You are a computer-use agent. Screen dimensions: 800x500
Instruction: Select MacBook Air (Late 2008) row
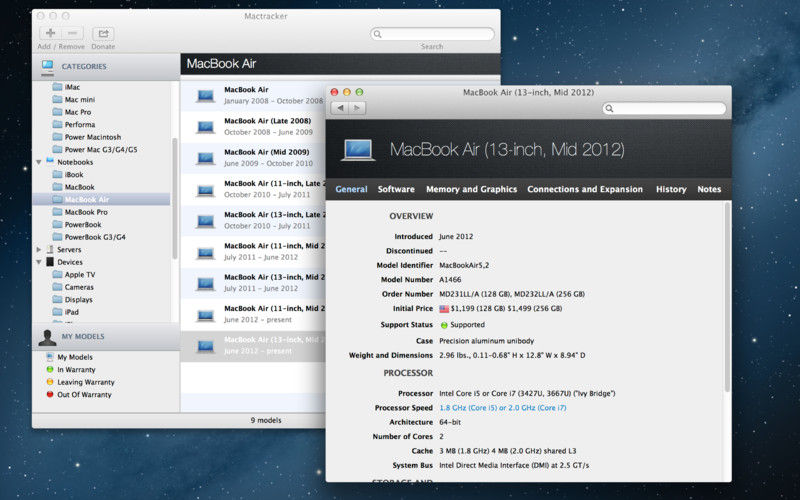pyautogui.click(x=253, y=127)
